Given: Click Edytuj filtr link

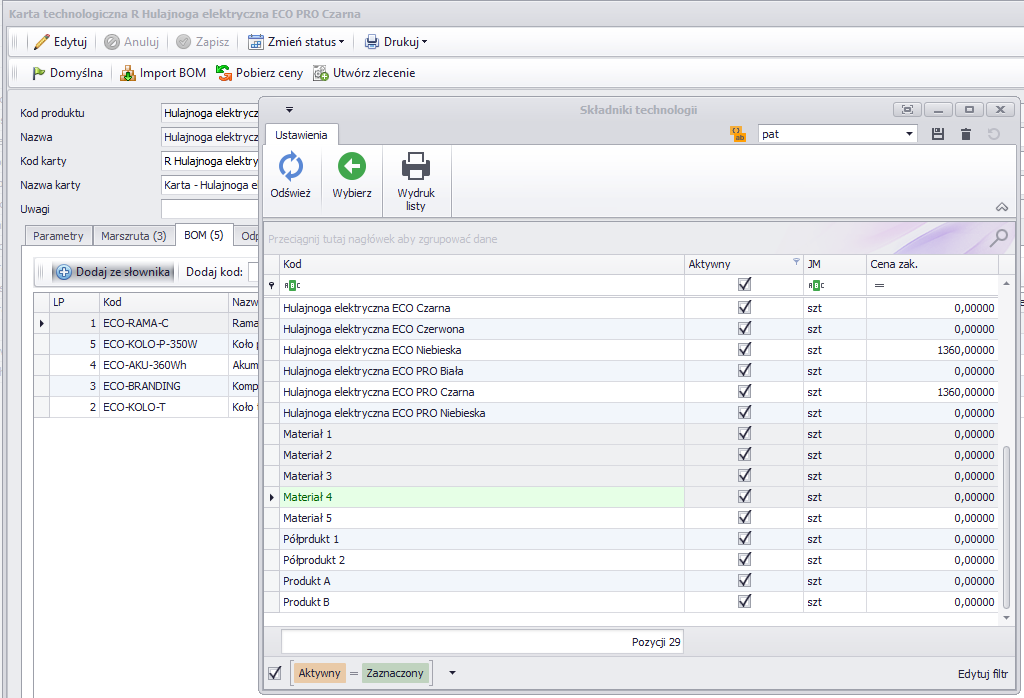Looking at the screenshot, I should [x=982, y=673].
